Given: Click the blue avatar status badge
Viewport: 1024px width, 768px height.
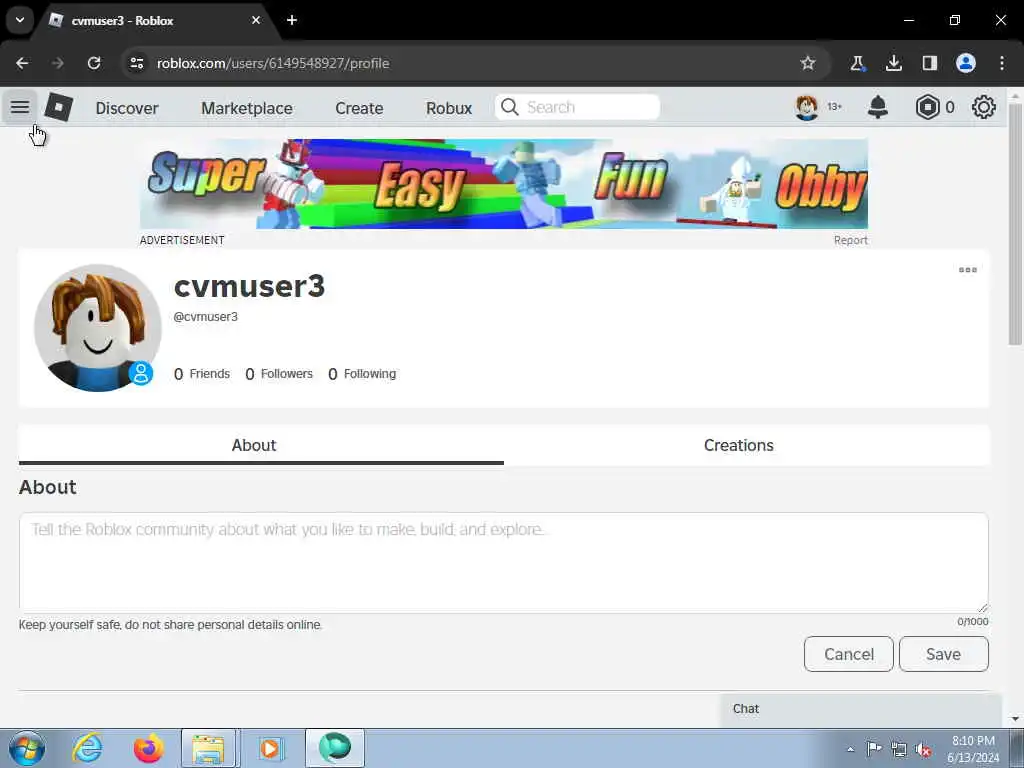Looking at the screenshot, I should [x=140, y=373].
